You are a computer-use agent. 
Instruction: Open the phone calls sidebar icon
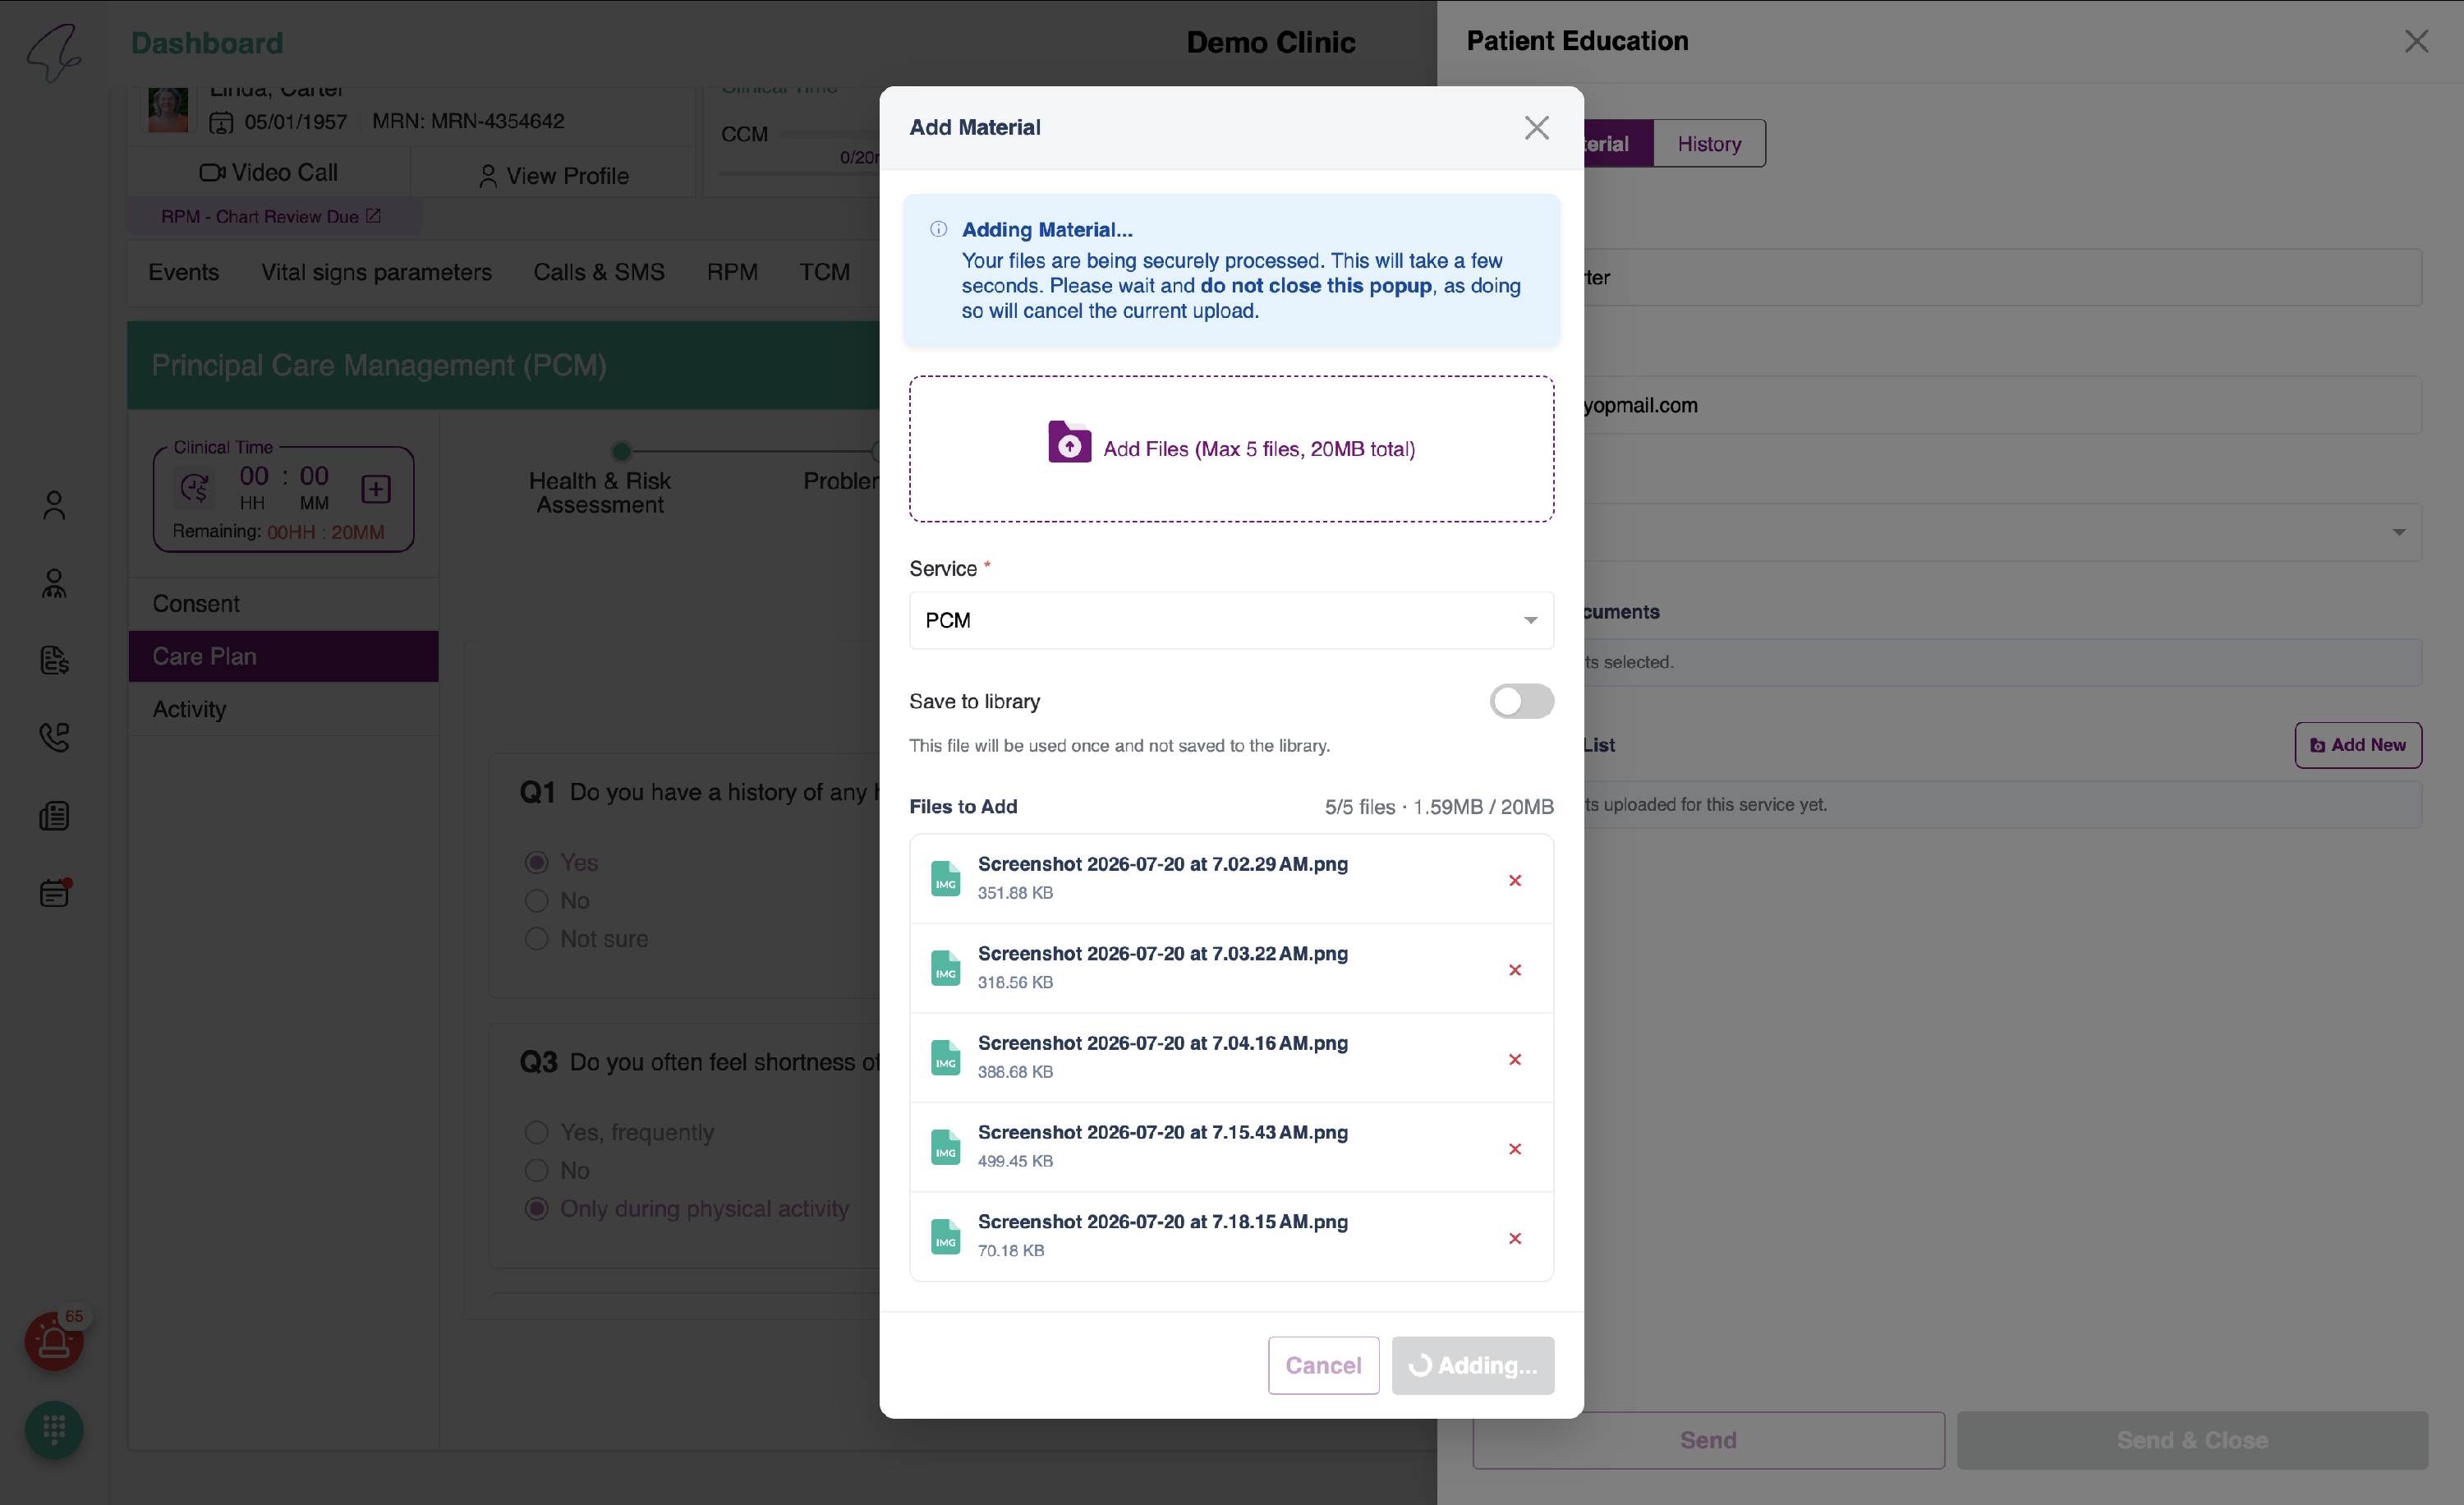point(54,738)
